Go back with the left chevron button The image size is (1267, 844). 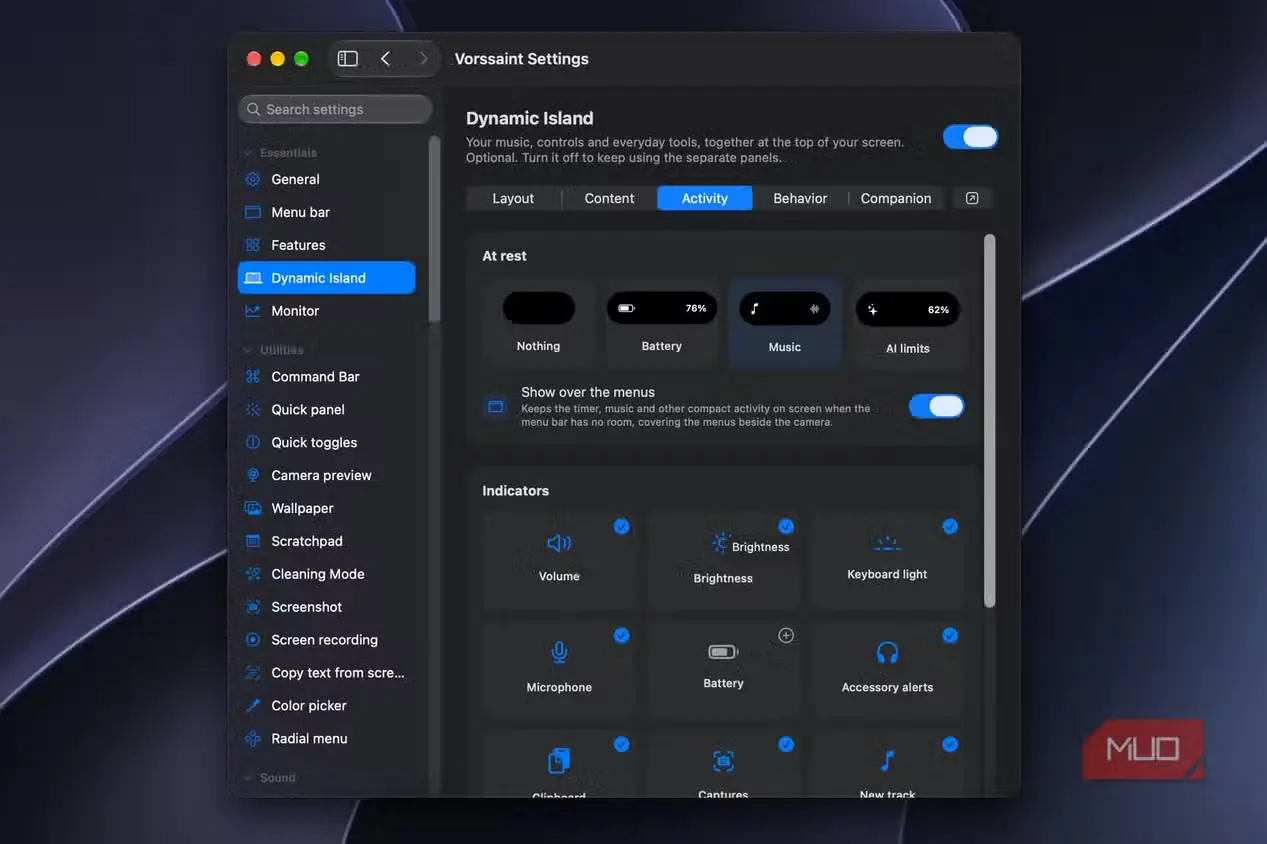pyautogui.click(x=386, y=59)
